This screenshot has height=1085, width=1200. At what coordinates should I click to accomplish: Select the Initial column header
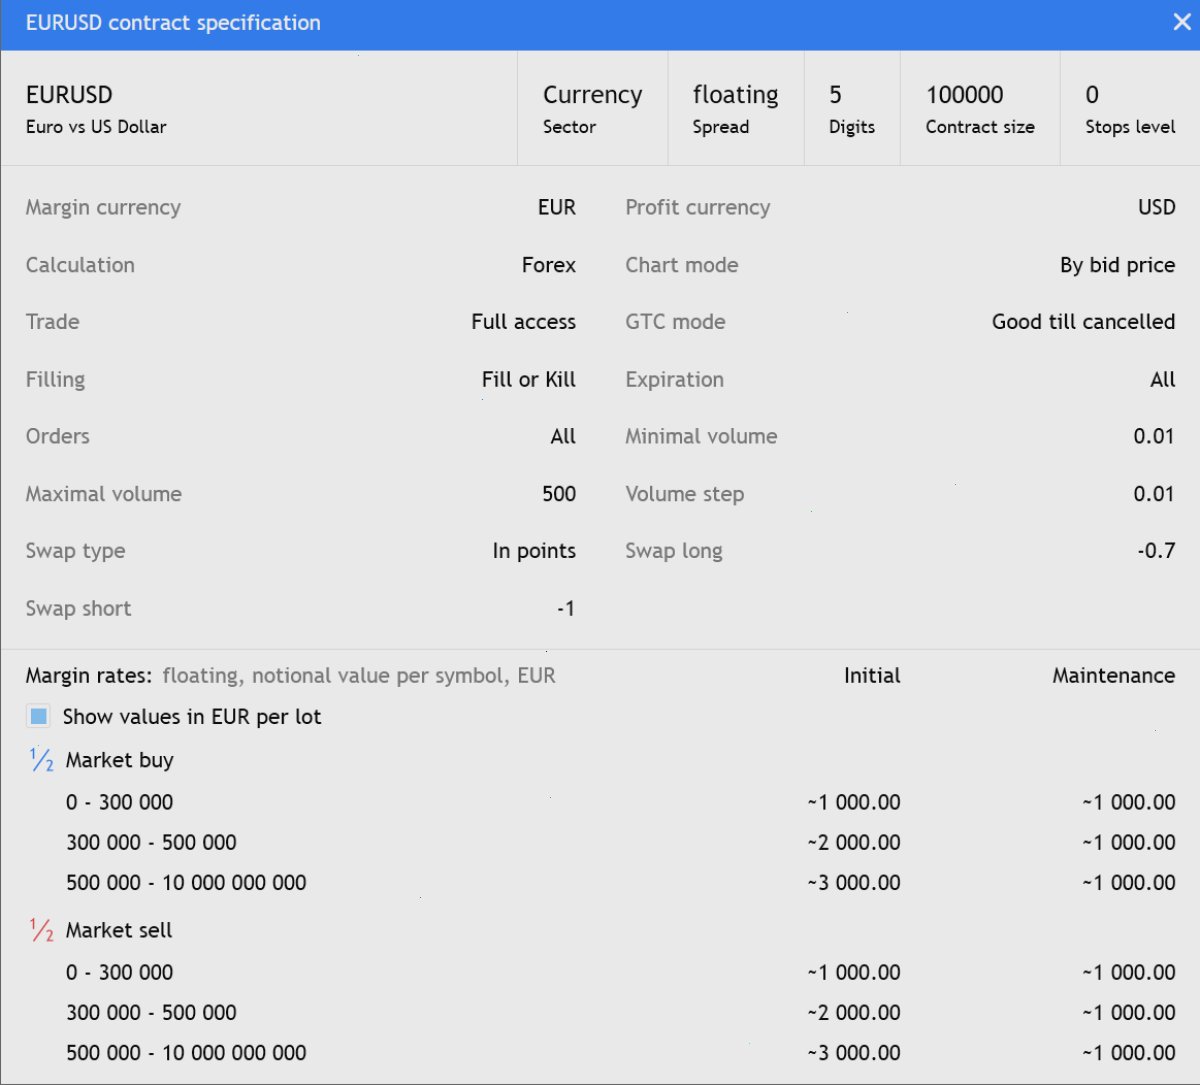click(872, 676)
